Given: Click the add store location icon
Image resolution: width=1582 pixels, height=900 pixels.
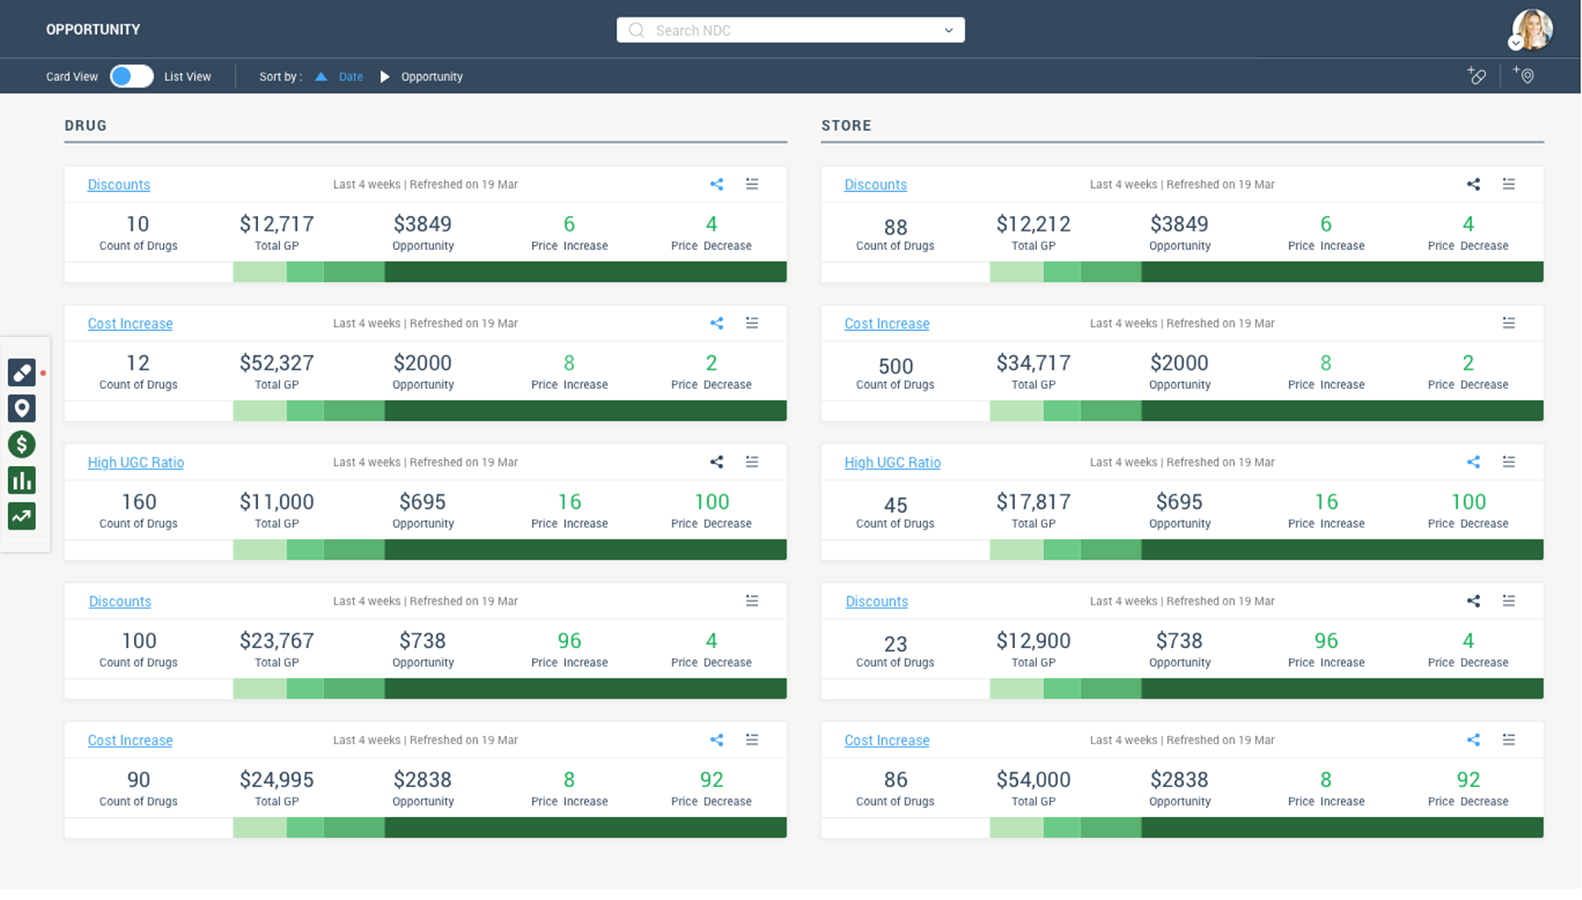Looking at the screenshot, I should pos(1524,76).
